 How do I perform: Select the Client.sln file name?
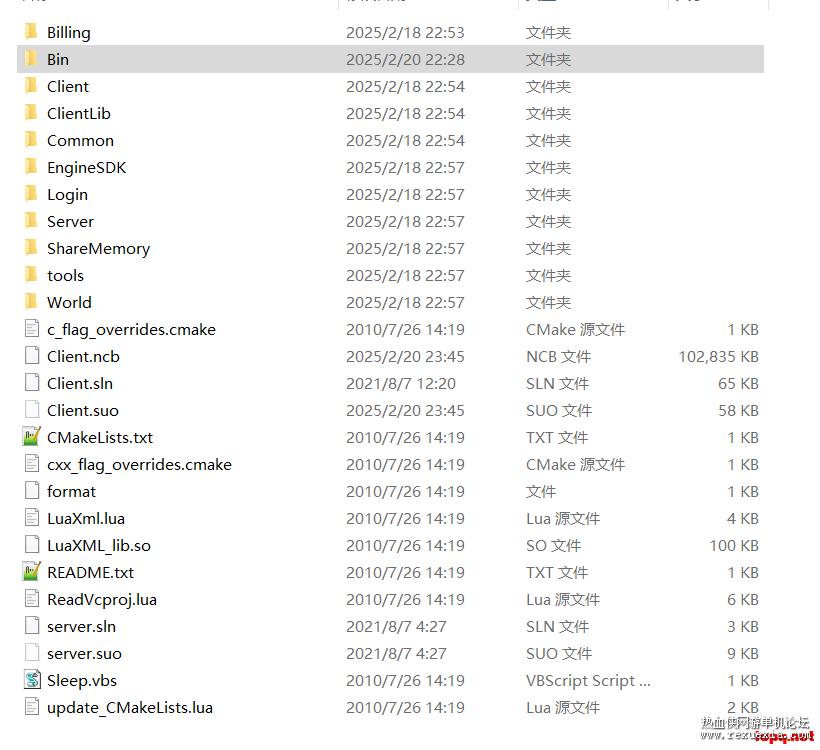point(80,383)
